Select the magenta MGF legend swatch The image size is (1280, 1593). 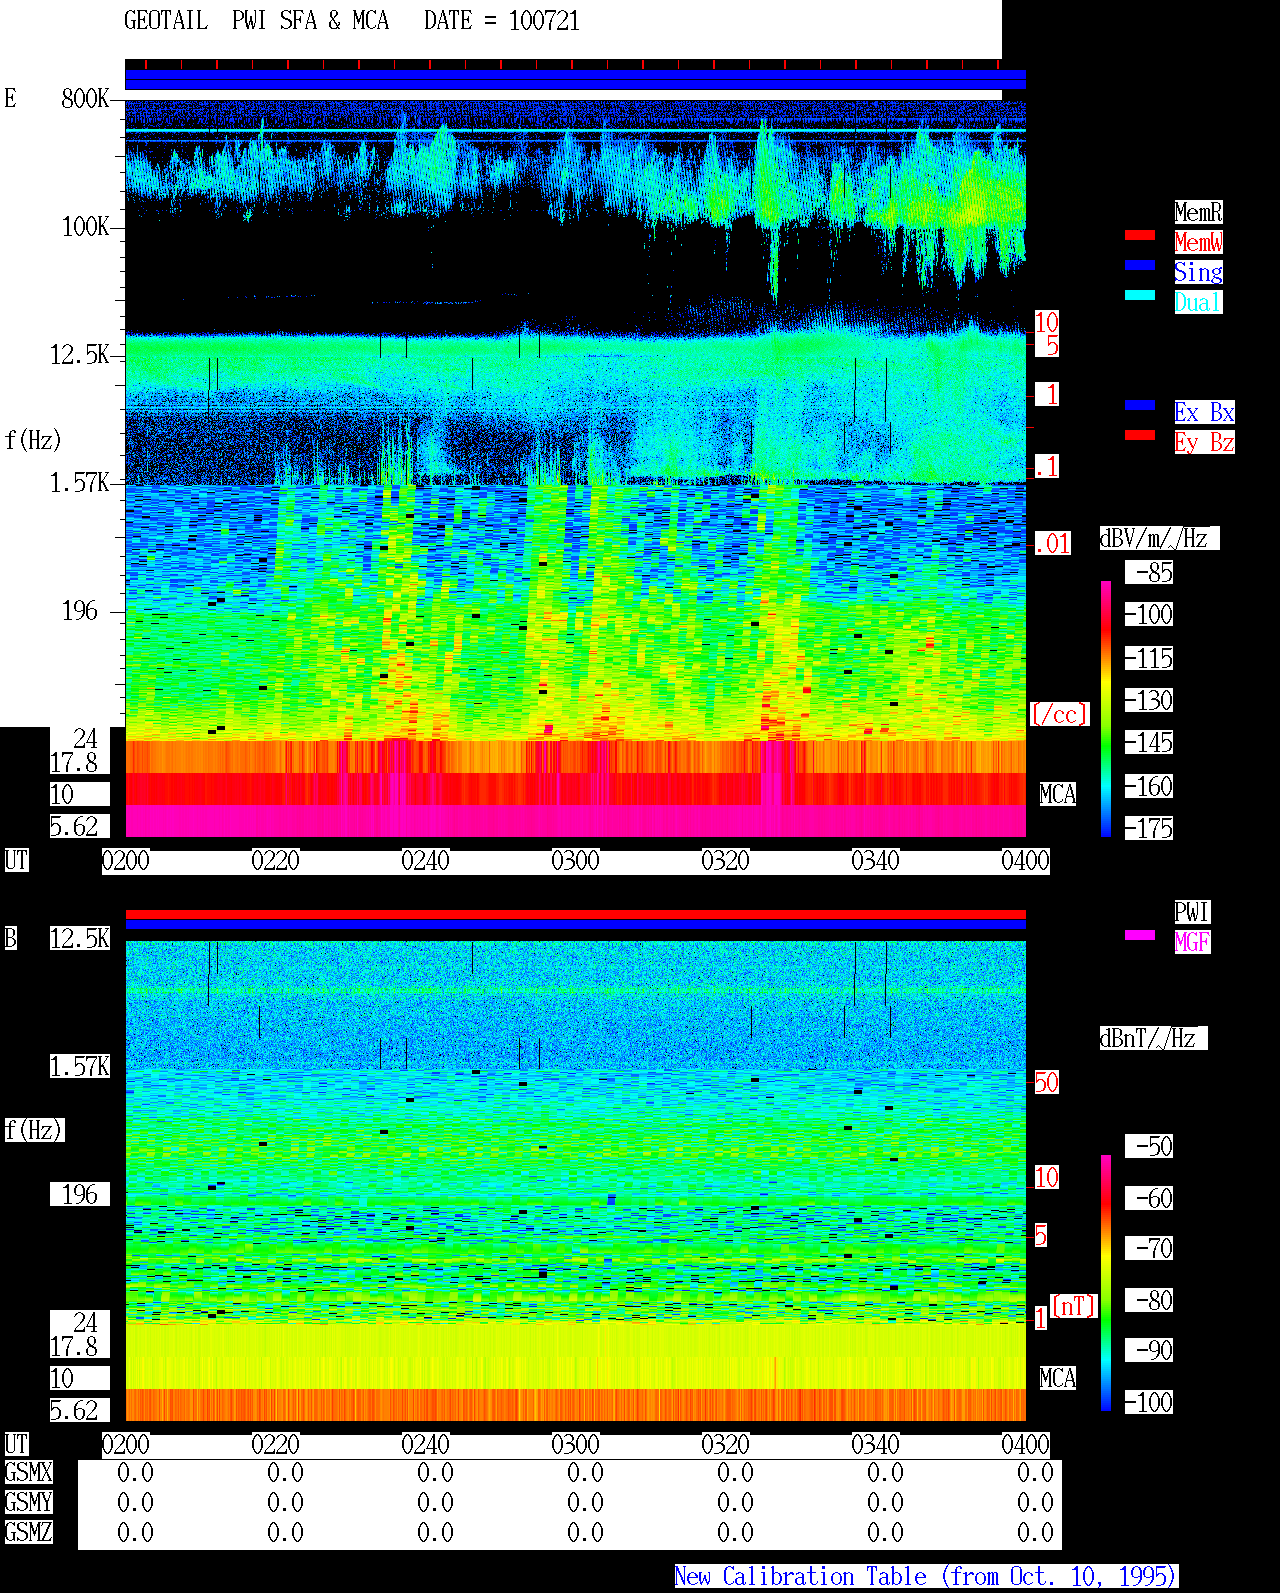(1140, 935)
